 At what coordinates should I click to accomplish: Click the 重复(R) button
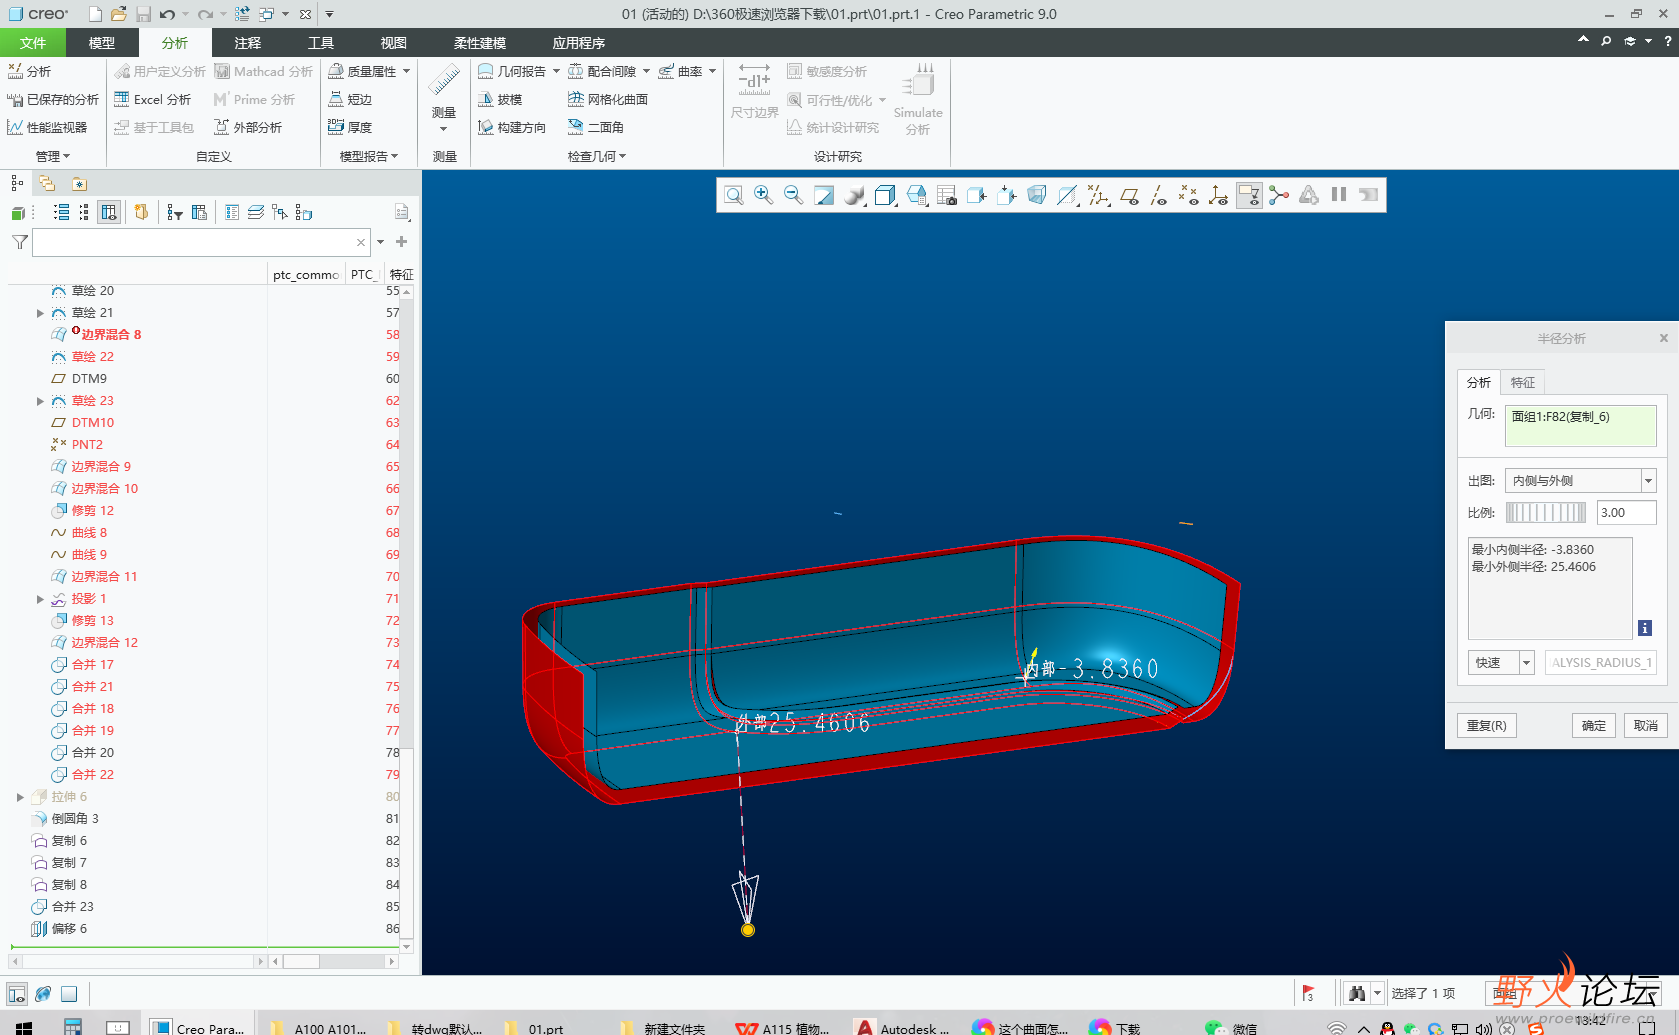[x=1487, y=725]
